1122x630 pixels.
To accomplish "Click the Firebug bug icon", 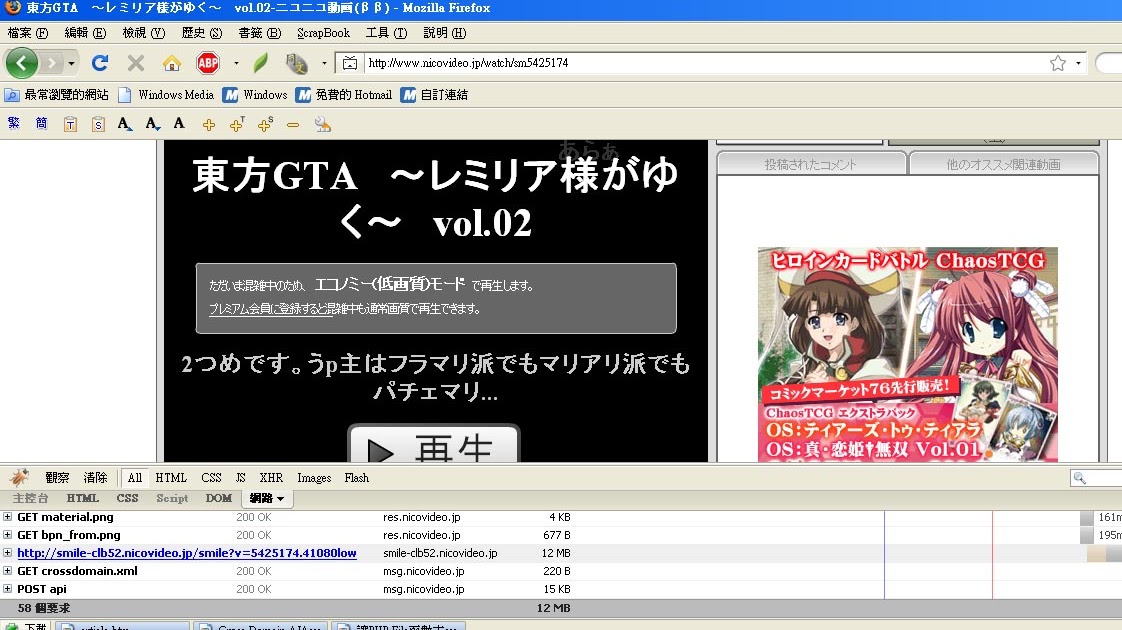I will (x=19, y=478).
